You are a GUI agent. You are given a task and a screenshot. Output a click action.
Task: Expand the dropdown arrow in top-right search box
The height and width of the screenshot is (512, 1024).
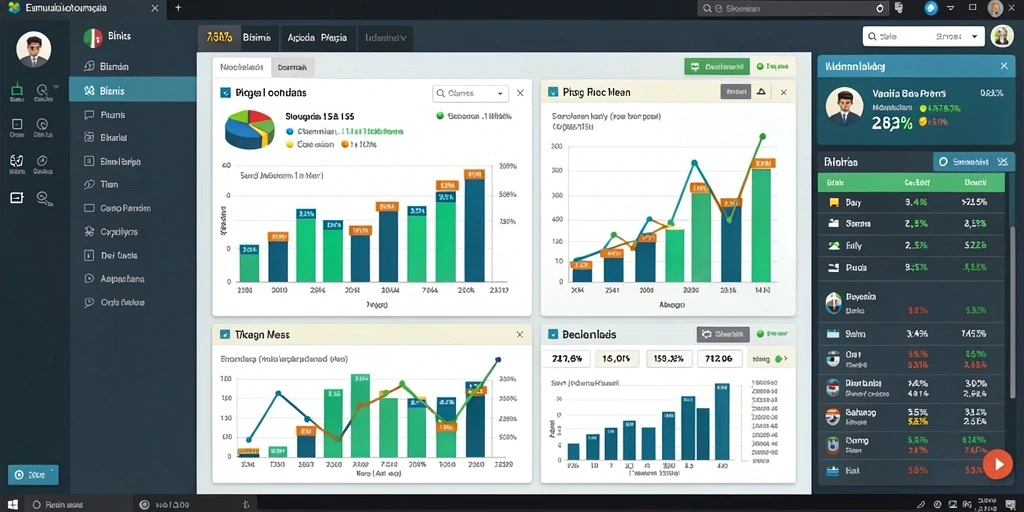pyautogui.click(x=975, y=37)
